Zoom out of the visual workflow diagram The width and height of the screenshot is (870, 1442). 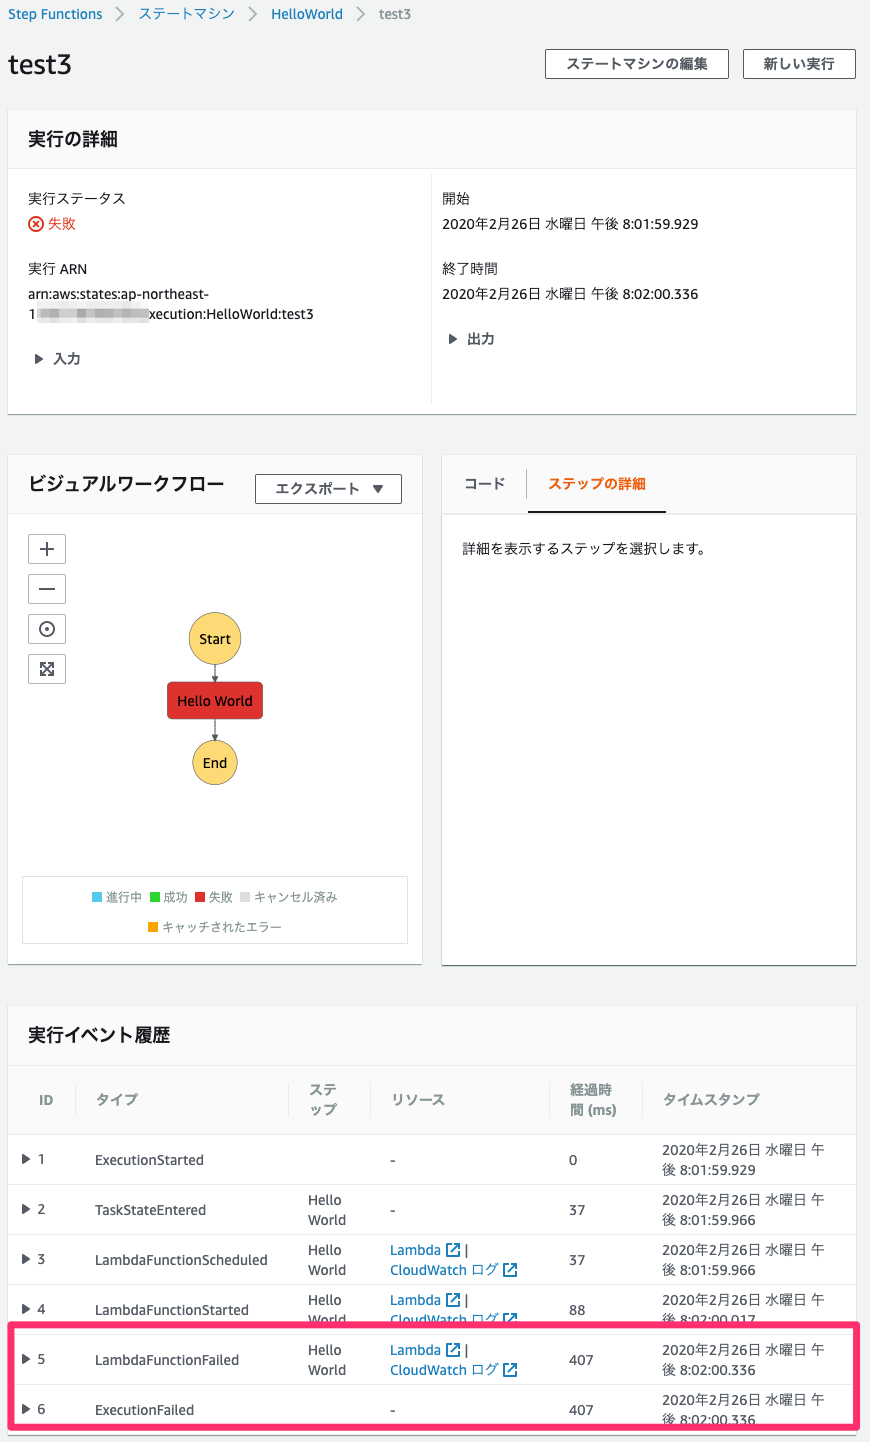click(x=46, y=588)
